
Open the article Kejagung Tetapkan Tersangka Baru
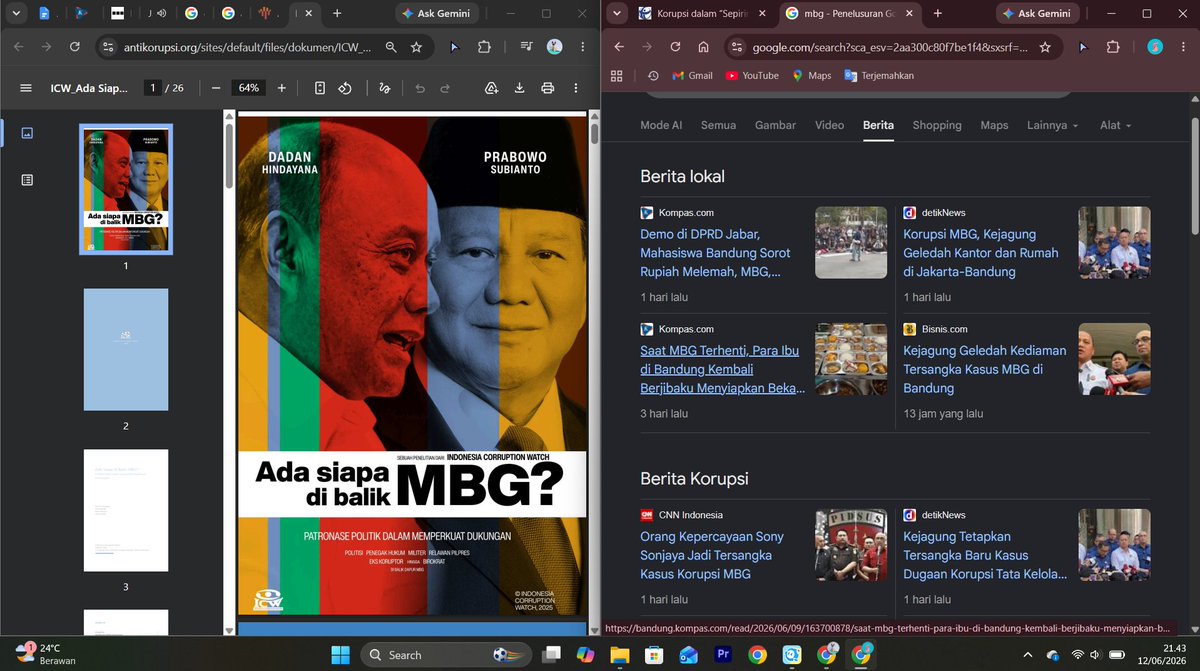coord(985,555)
